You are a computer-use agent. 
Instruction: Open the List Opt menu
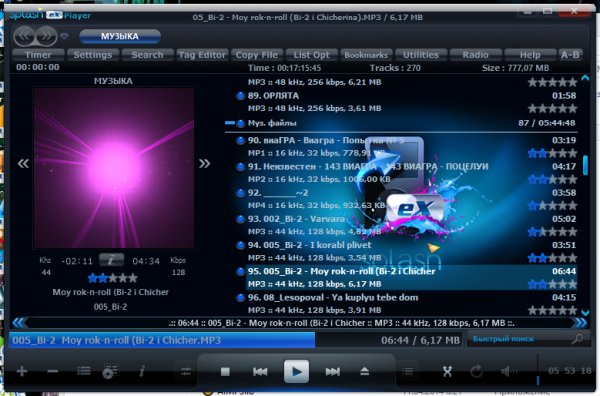[311, 55]
